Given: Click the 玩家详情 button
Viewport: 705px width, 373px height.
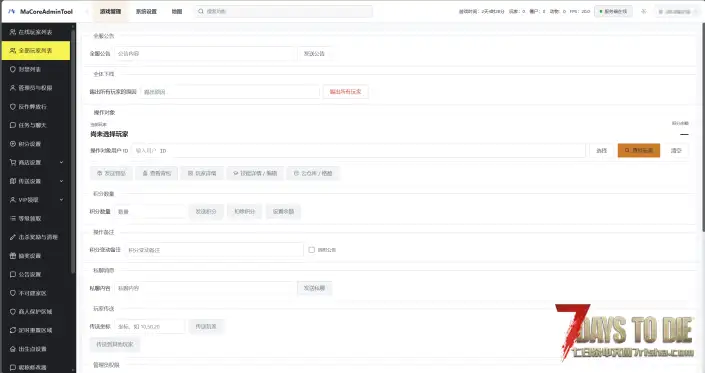Looking at the screenshot, I should pos(202,173).
